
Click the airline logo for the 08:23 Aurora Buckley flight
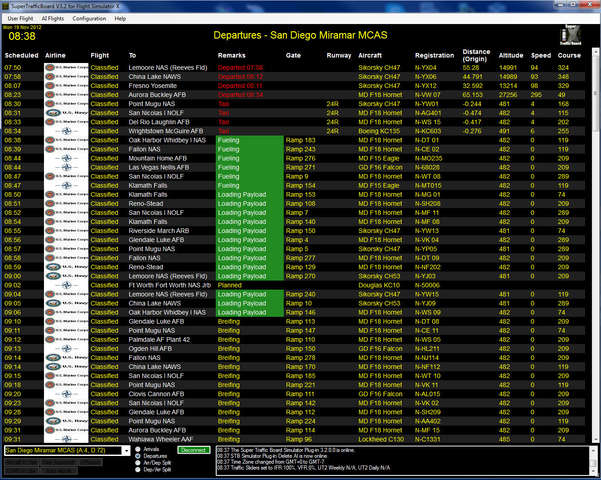(x=66, y=95)
